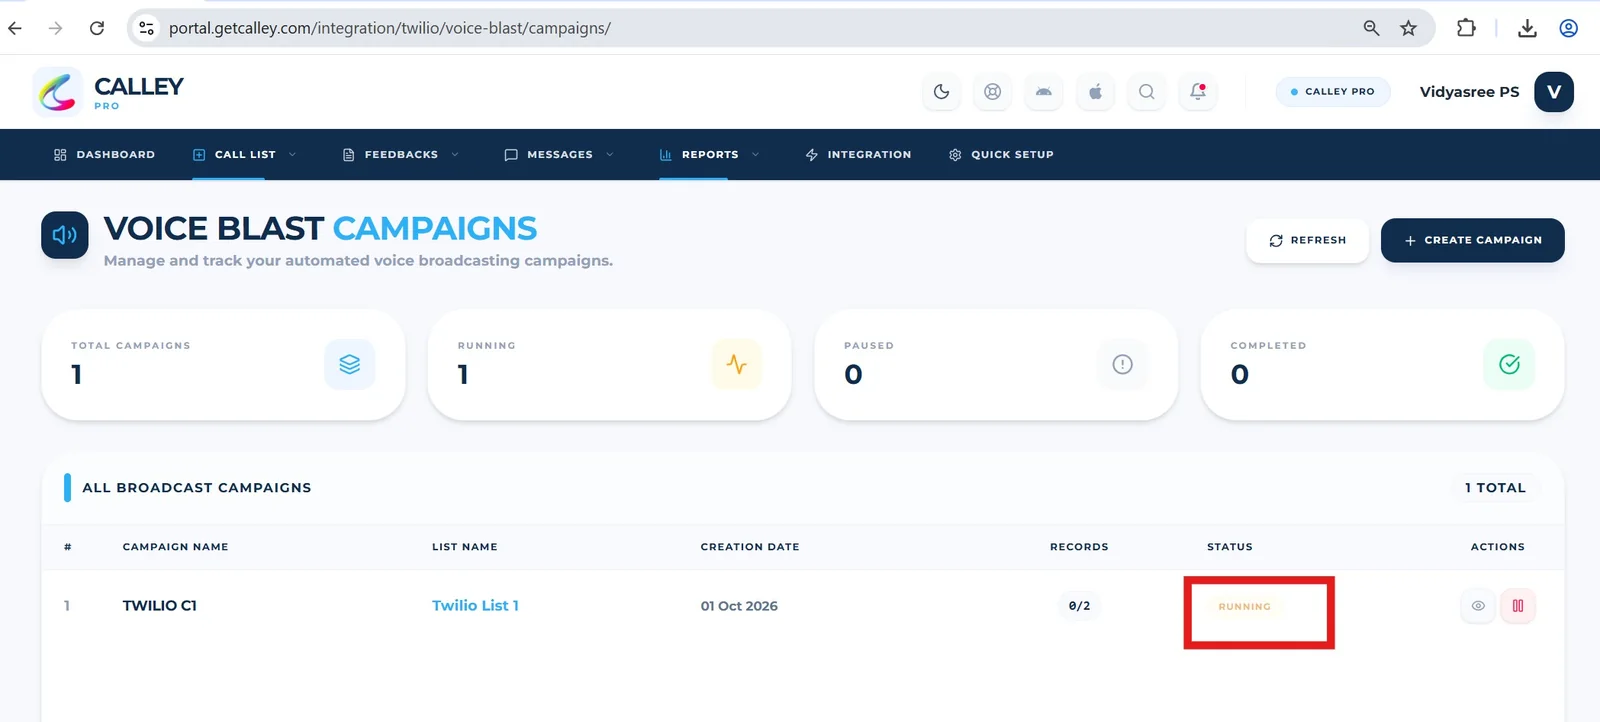Expand the Call List dropdown

pos(244,155)
